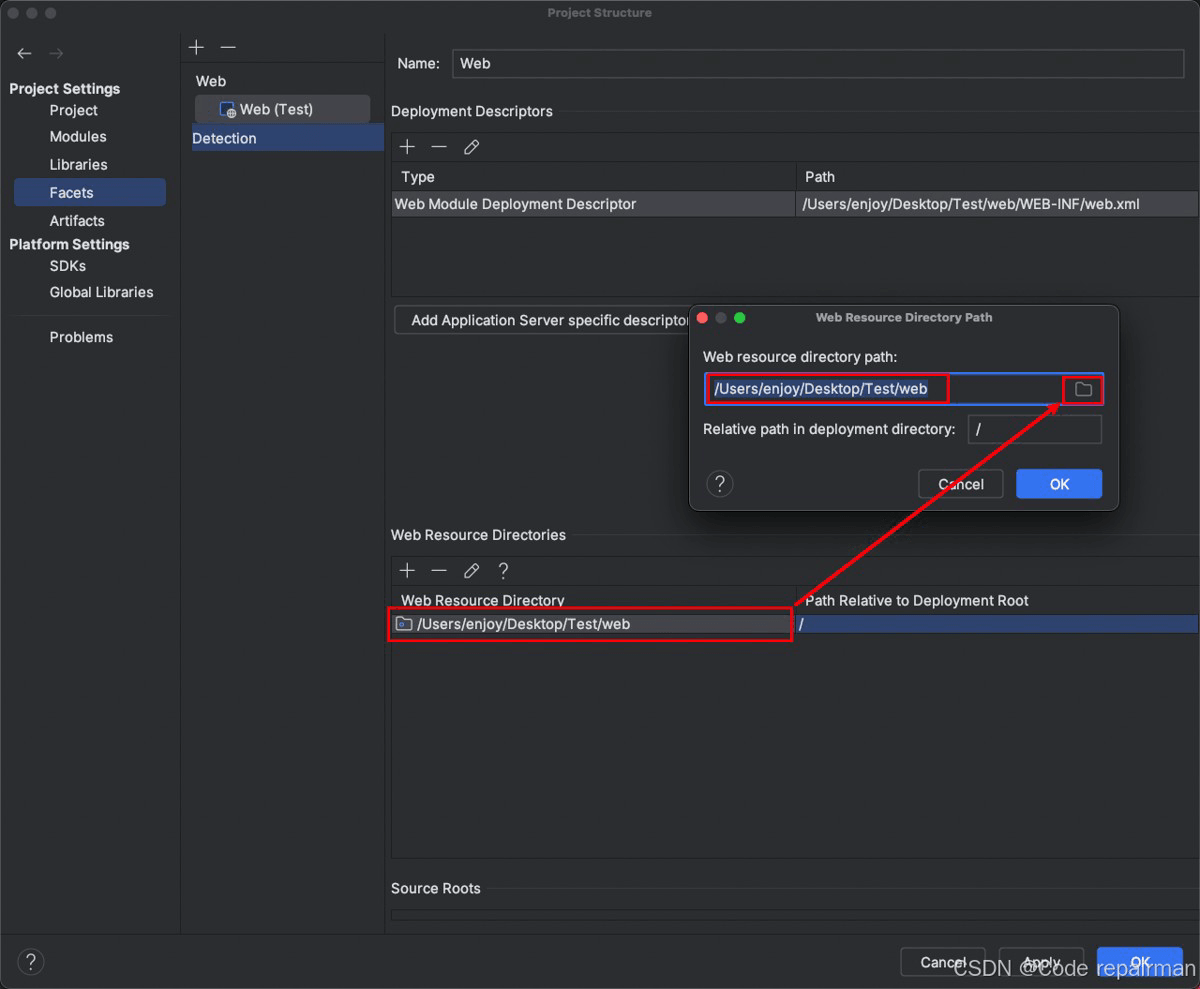Image resolution: width=1200 pixels, height=989 pixels.
Task: Open Artifacts settings section
Action: (77, 221)
